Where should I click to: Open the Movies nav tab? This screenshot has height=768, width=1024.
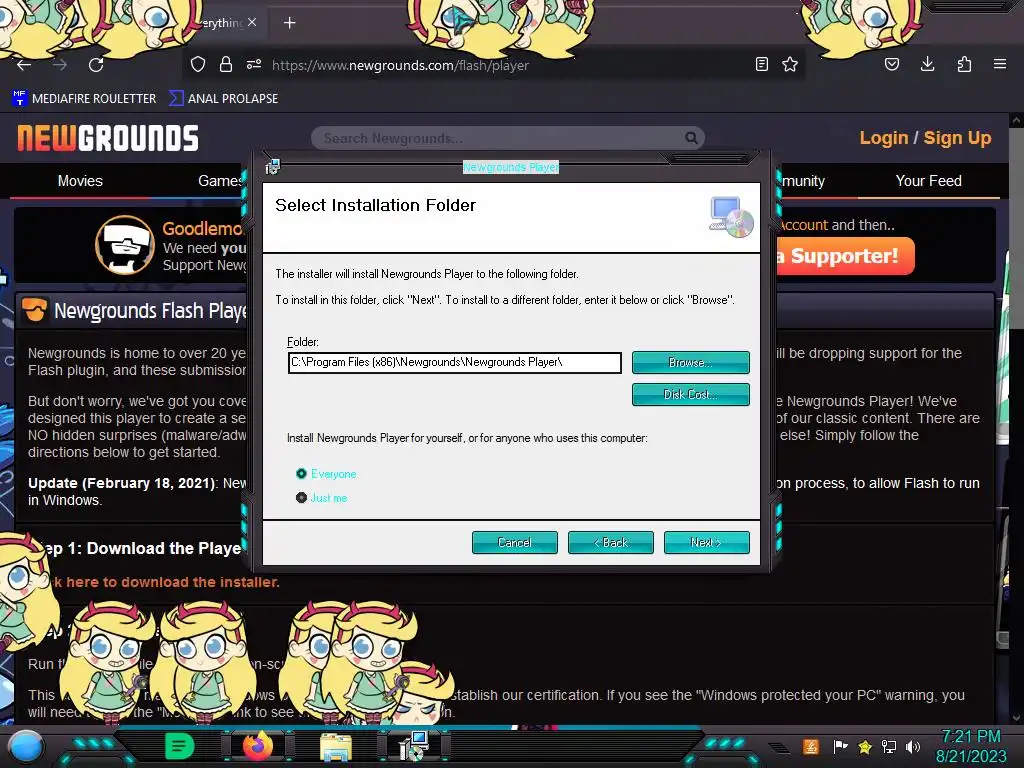80,181
